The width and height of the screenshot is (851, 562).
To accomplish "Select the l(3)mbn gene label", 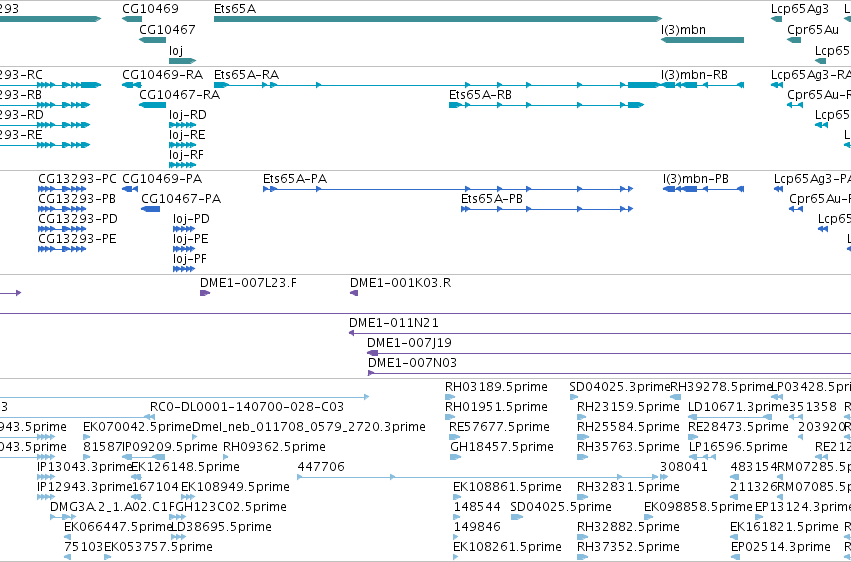I will 683,29.
